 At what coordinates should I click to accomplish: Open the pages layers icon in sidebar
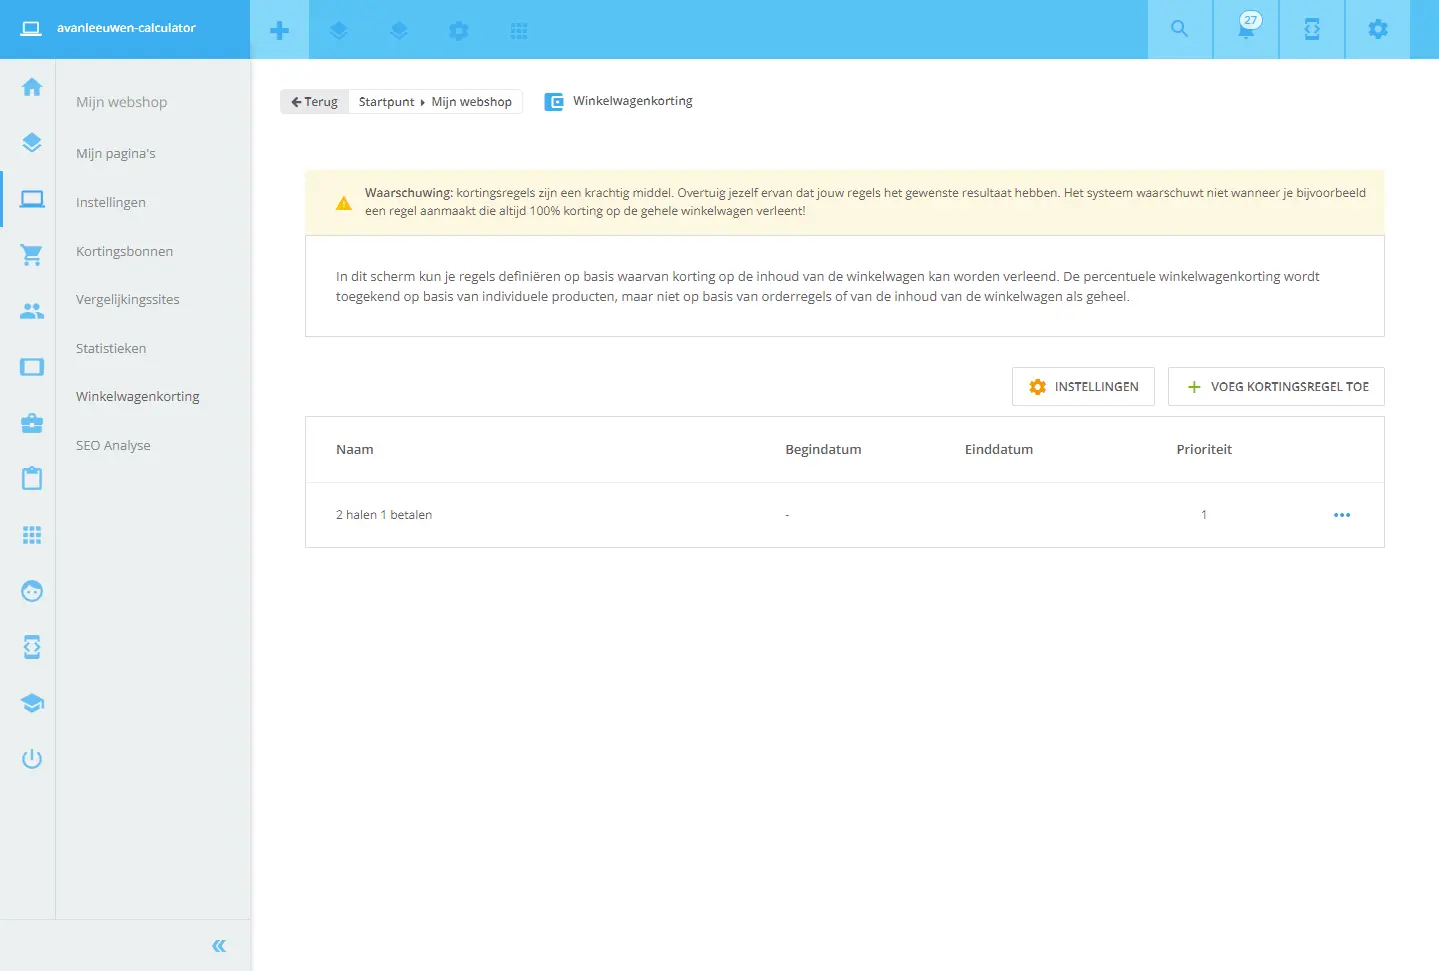click(32, 143)
